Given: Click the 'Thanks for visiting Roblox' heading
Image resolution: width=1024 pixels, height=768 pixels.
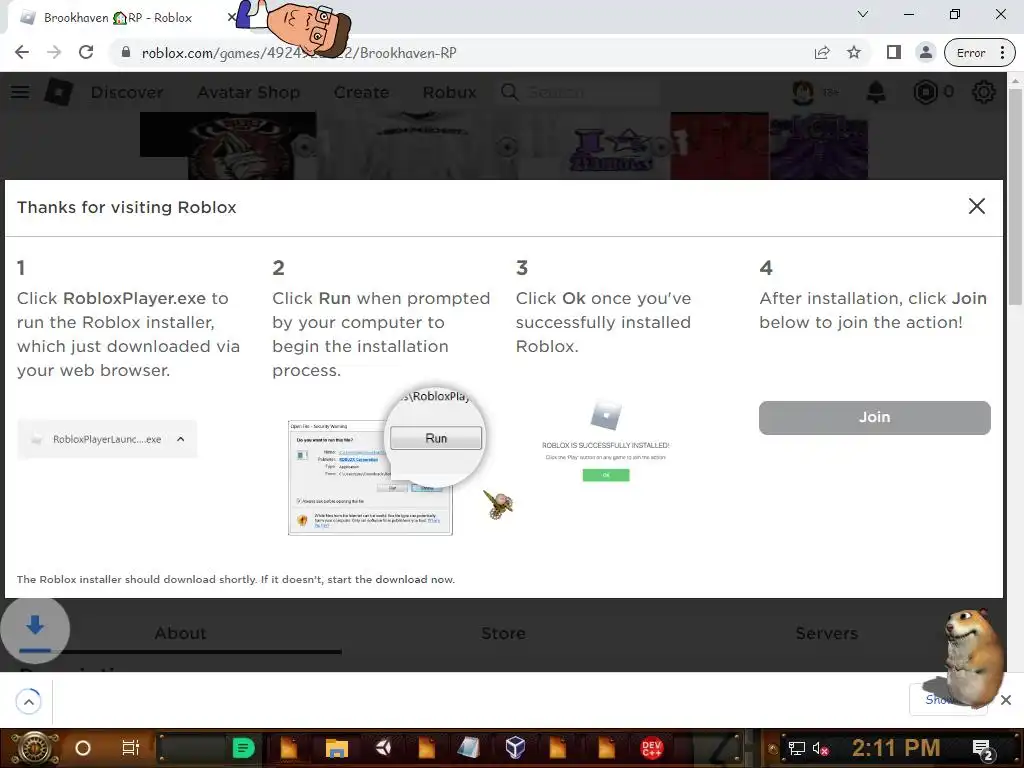Looking at the screenshot, I should point(127,207).
